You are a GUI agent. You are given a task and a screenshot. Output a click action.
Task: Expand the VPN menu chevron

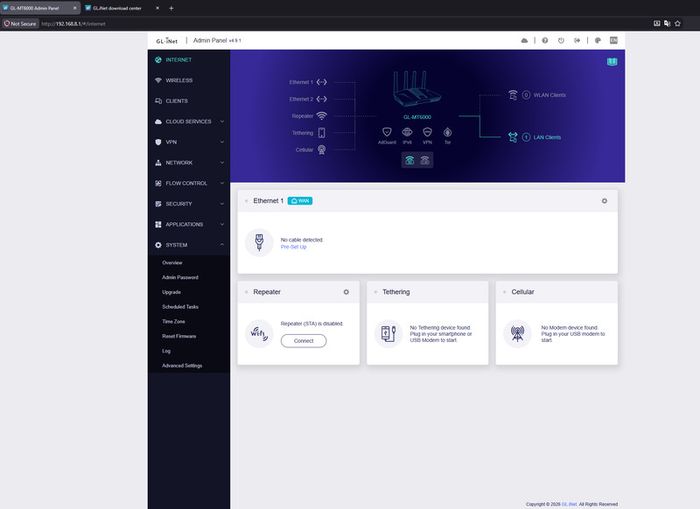pyautogui.click(x=222, y=142)
